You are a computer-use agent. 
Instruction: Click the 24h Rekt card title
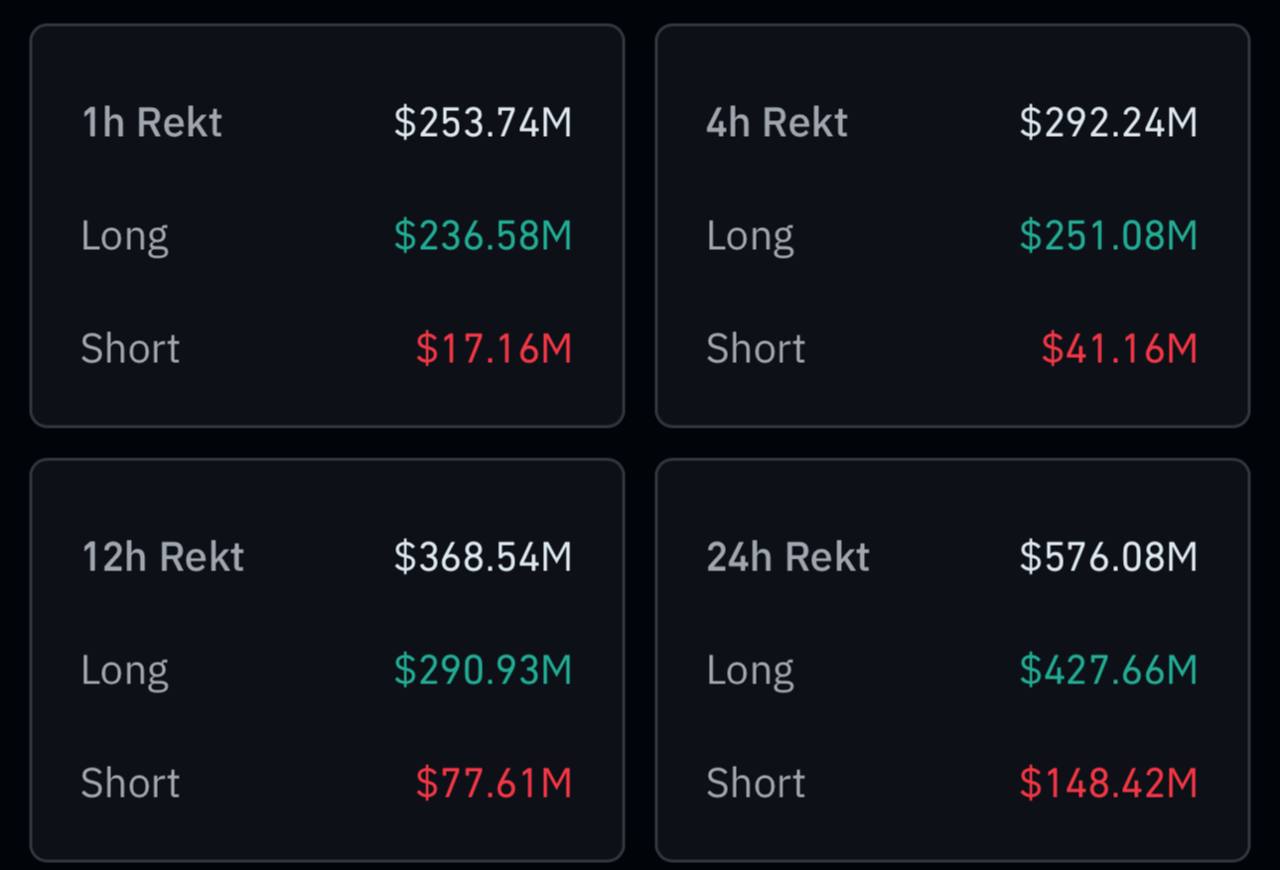coord(788,557)
